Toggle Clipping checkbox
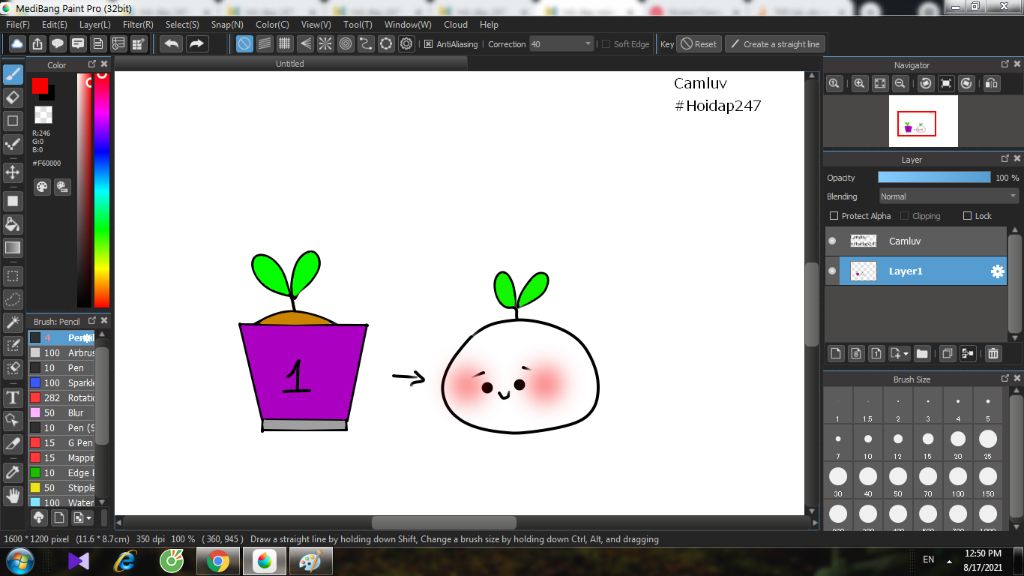 coord(904,216)
